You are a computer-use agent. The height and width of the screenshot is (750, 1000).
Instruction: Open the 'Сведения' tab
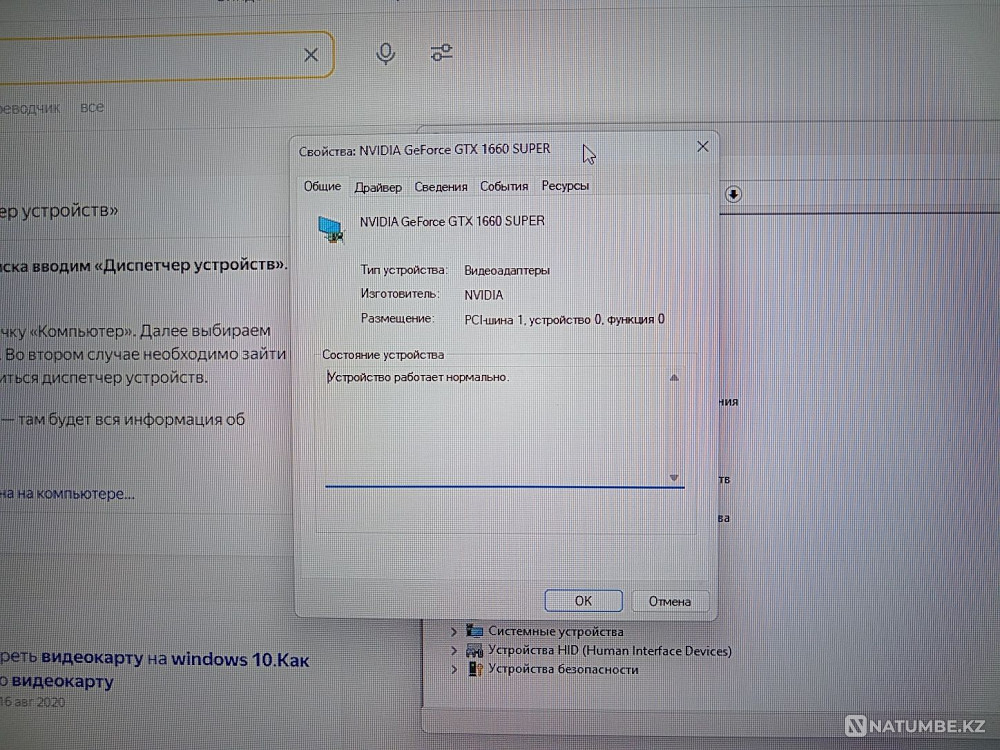click(x=441, y=187)
